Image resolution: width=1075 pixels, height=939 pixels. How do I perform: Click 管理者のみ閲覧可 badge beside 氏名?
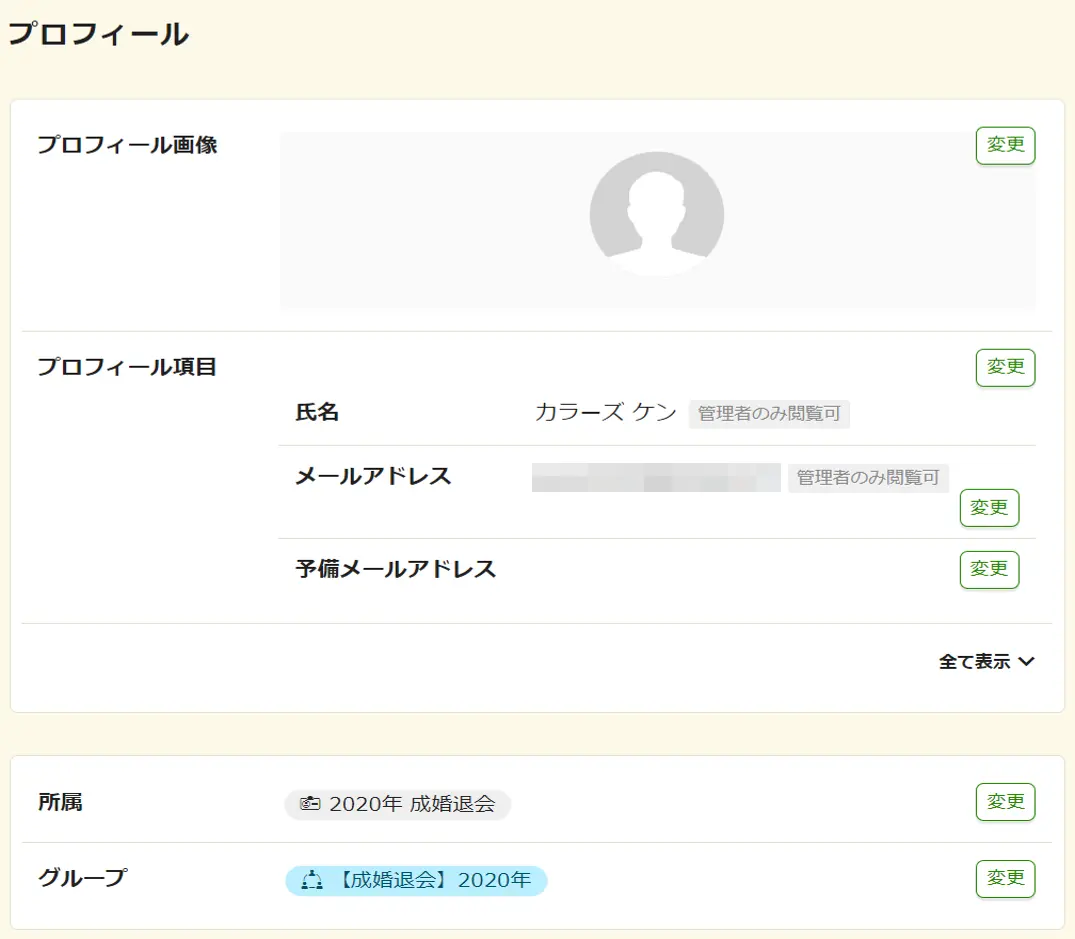tap(769, 414)
